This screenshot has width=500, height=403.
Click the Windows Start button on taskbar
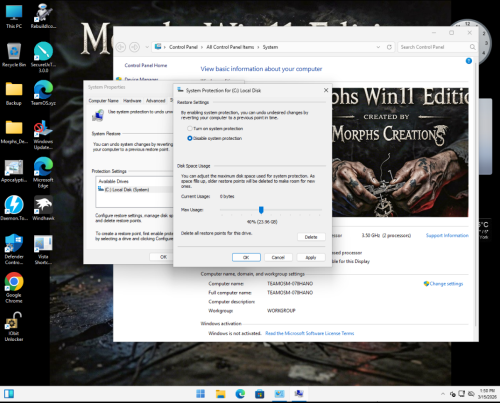coord(200,394)
